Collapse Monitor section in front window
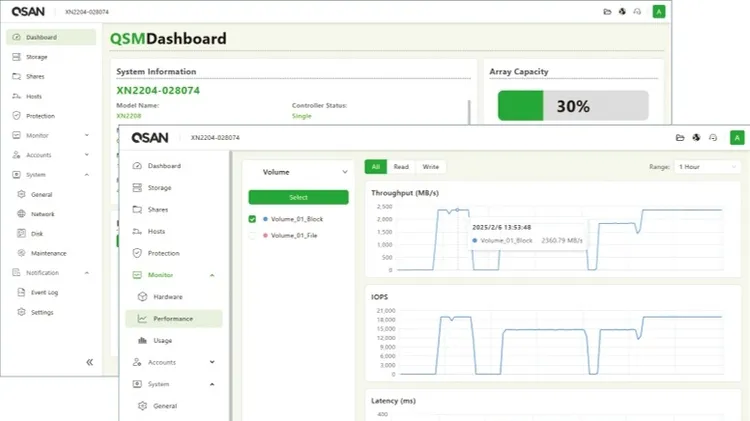 (x=212, y=275)
